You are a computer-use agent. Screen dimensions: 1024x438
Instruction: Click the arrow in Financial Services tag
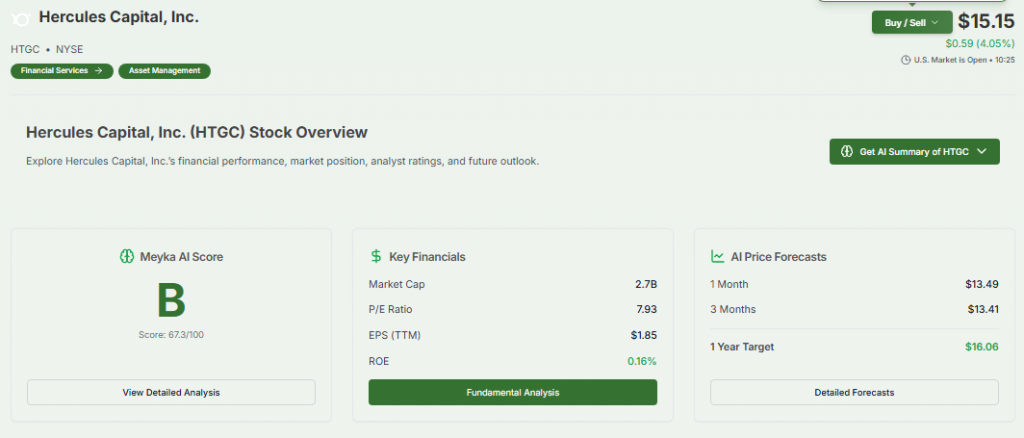tap(99, 70)
